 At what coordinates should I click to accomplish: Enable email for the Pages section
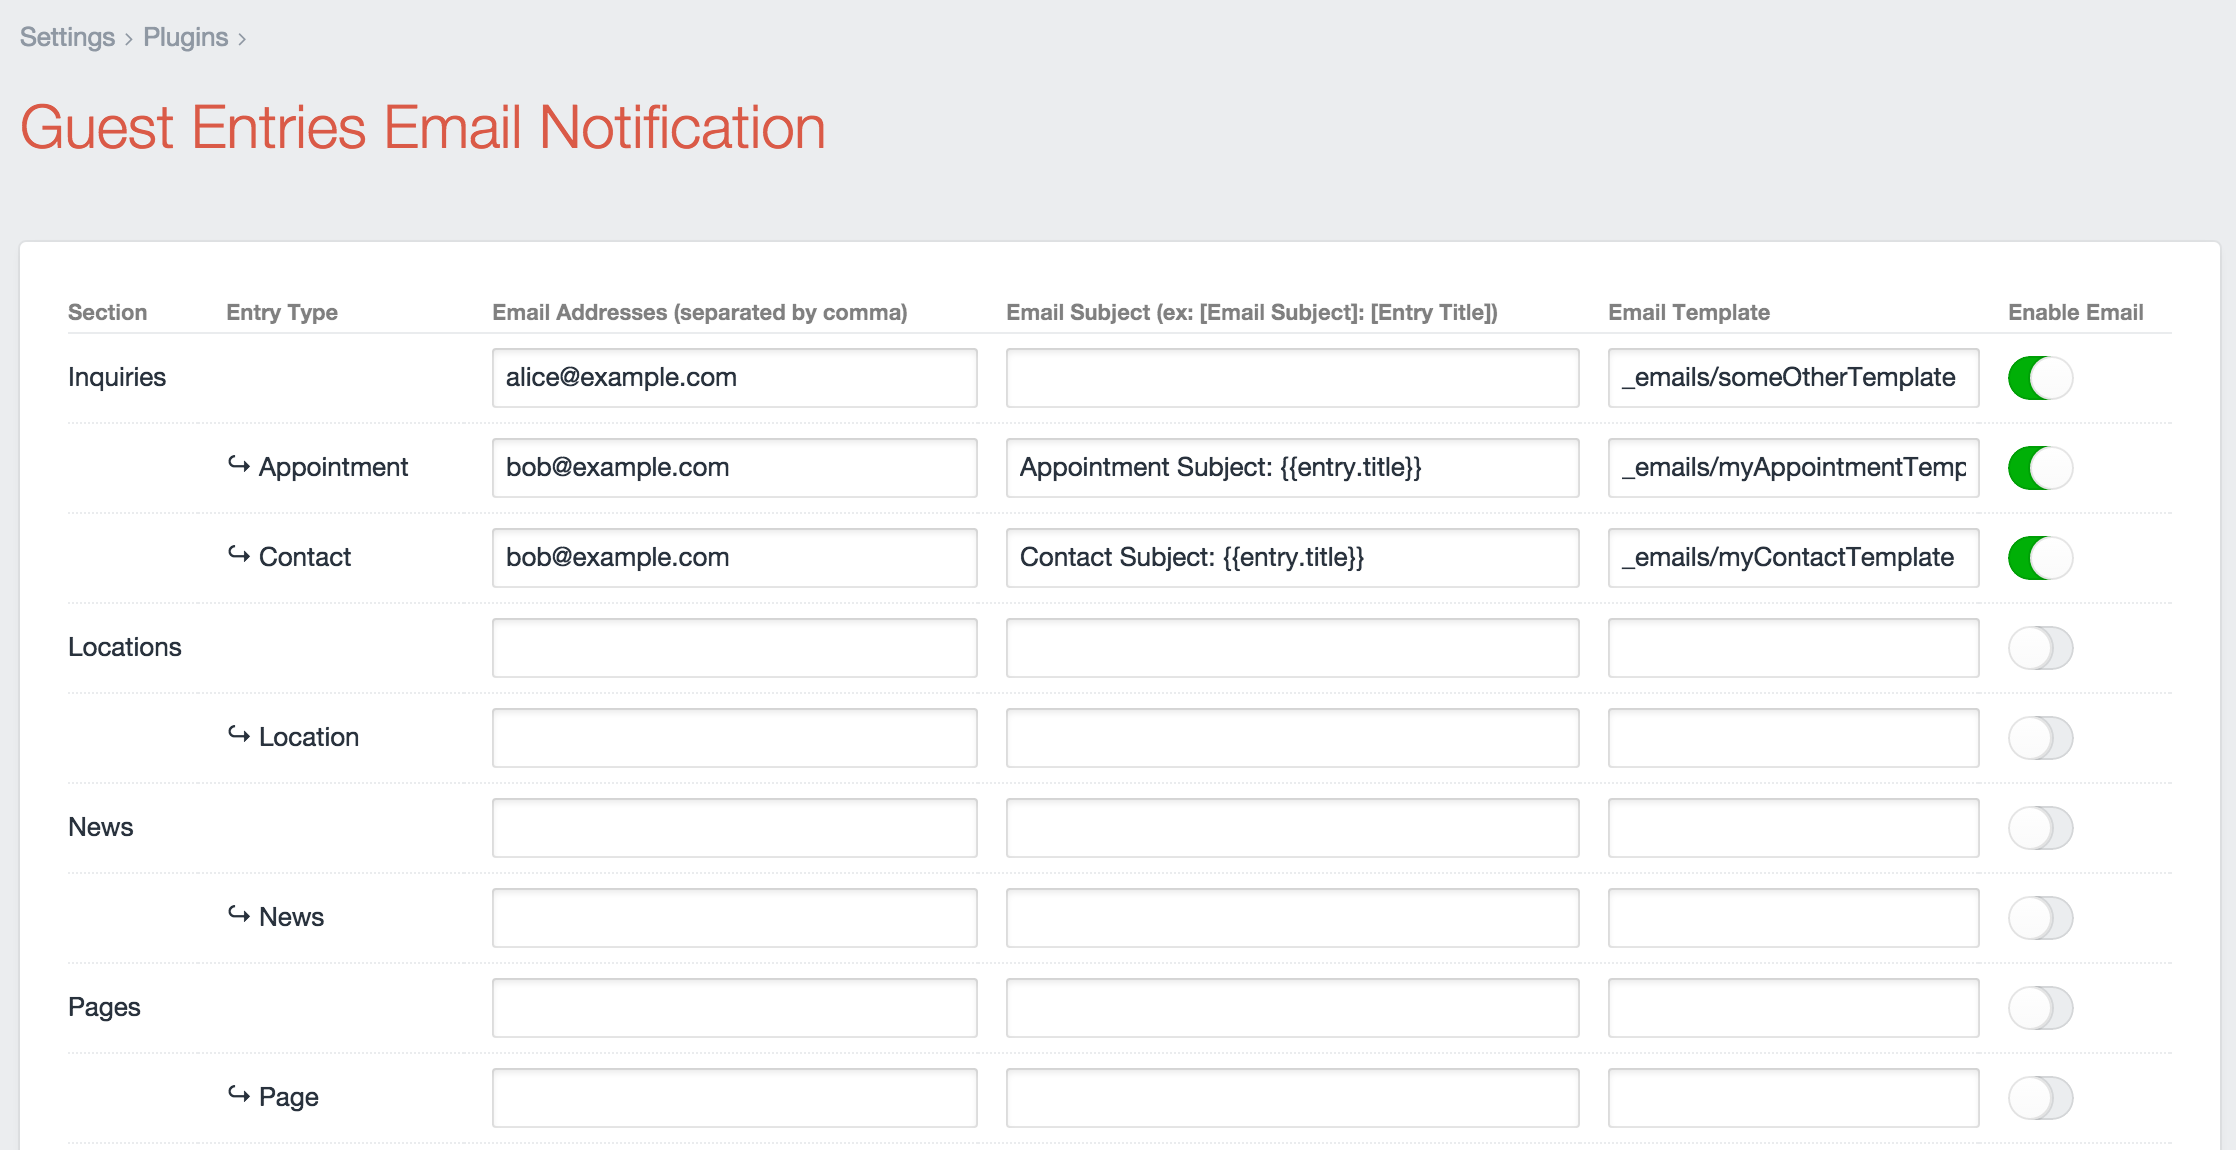[x=2040, y=1008]
